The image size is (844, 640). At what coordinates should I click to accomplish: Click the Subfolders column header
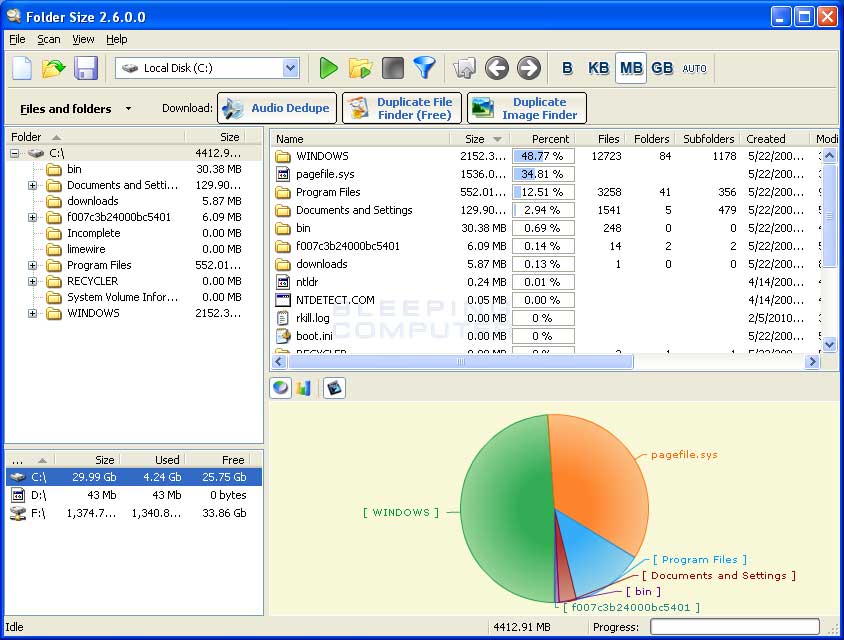(708, 139)
